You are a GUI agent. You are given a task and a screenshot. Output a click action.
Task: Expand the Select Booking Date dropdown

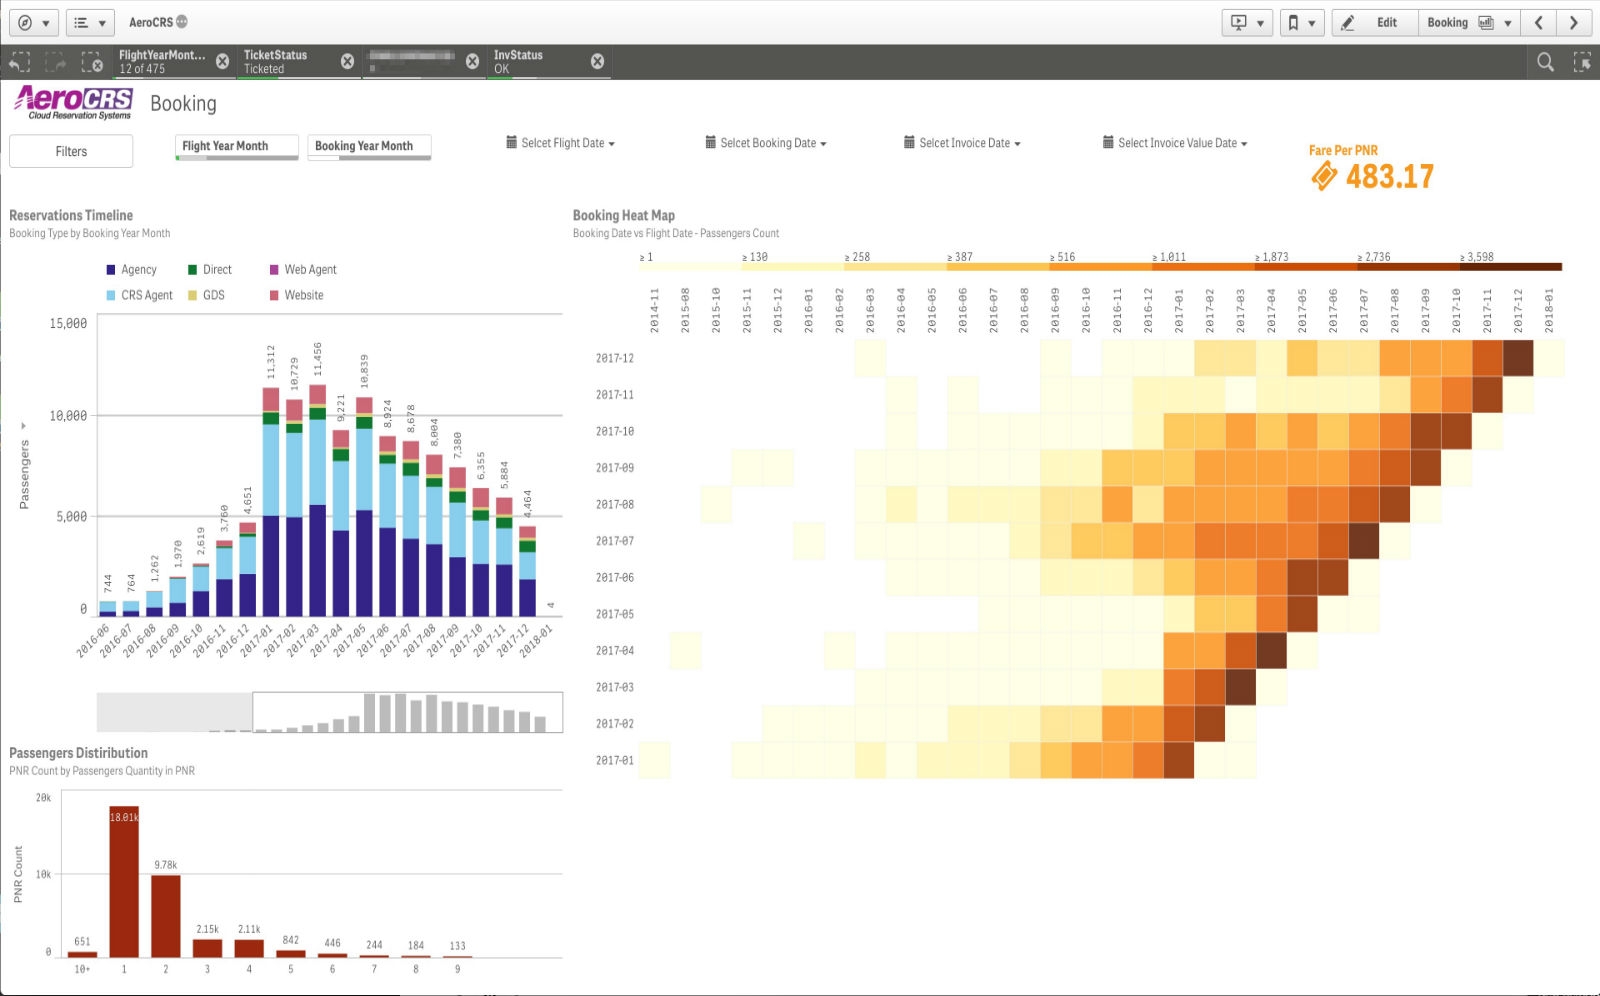tap(766, 143)
